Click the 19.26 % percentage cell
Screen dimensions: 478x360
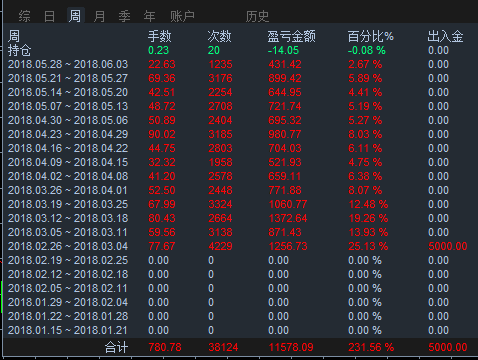pyautogui.click(x=368, y=218)
